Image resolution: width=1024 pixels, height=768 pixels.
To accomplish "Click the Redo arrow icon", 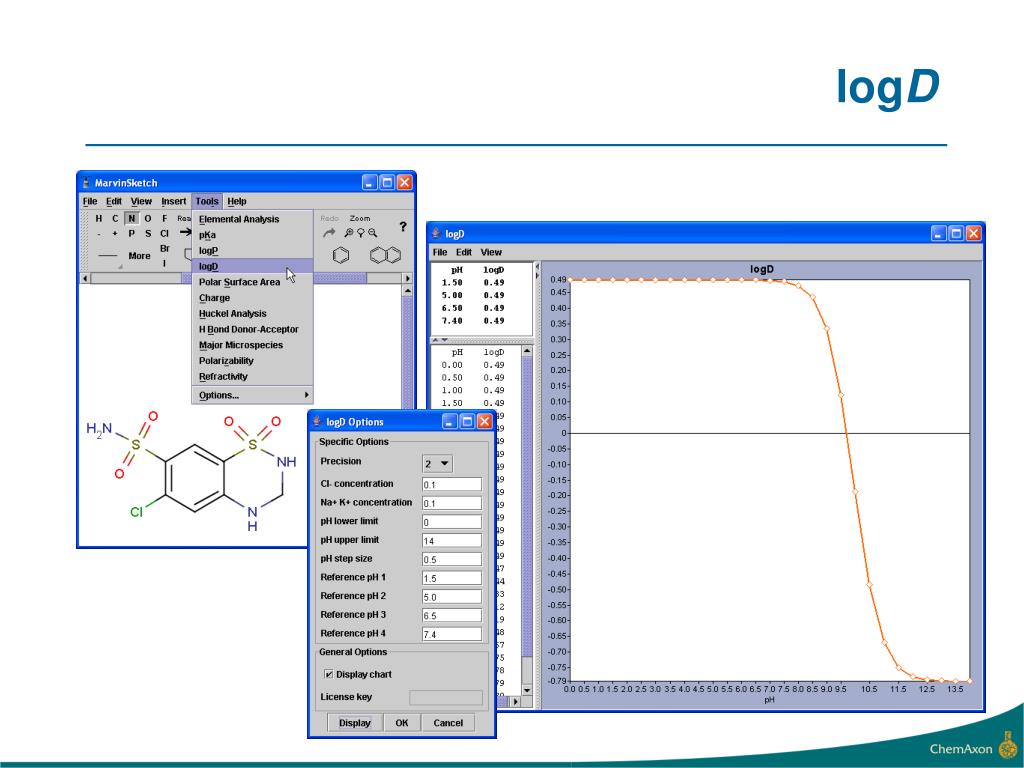I will pos(329,232).
